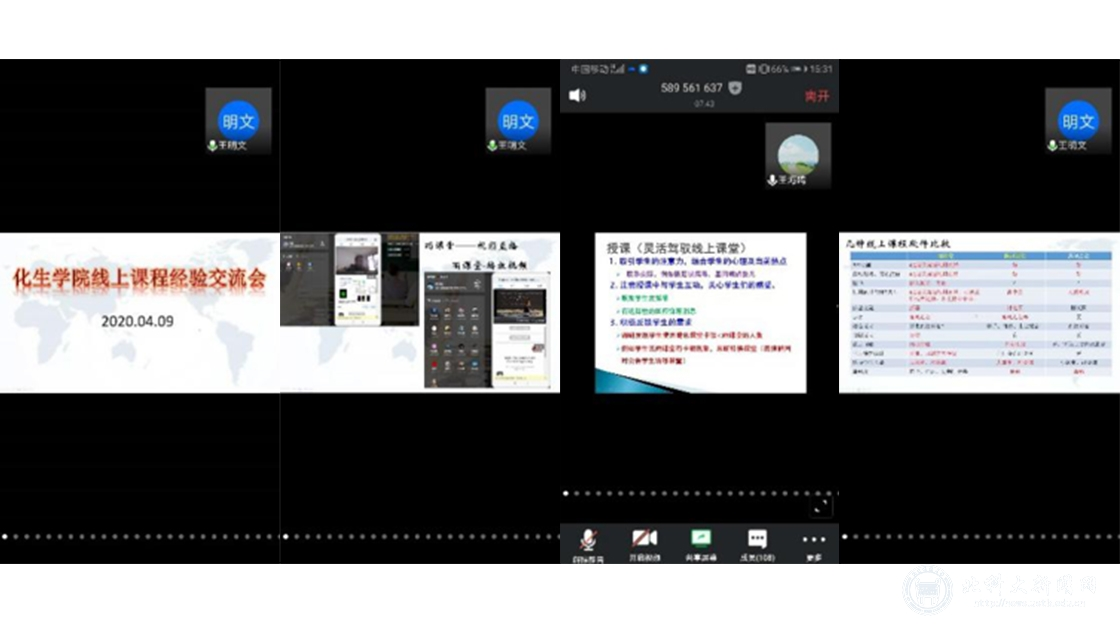Open the members list (108)
This screenshot has height=630, width=1120.
click(757, 542)
